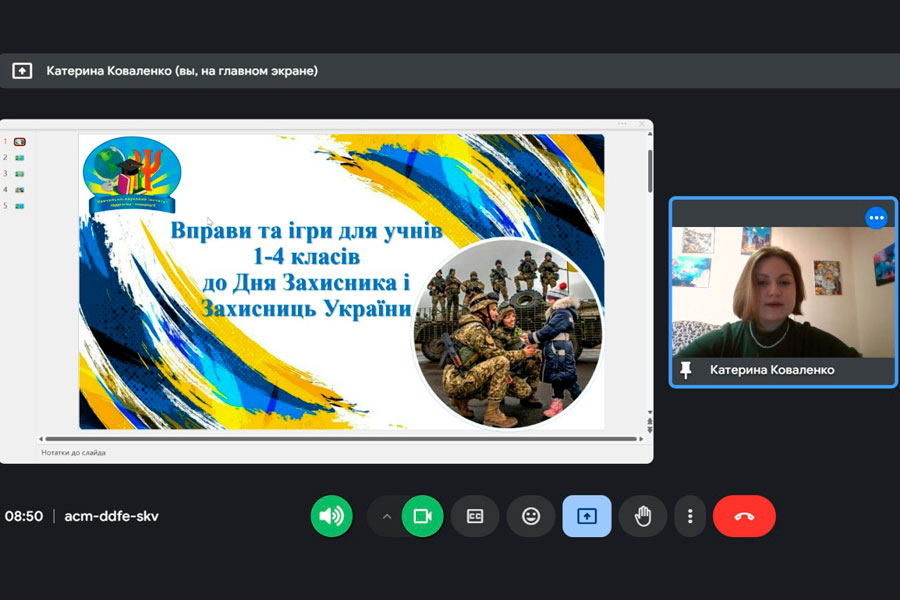Toggle closed captions
Viewport: 900px width, 600px height.
click(475, 516)
